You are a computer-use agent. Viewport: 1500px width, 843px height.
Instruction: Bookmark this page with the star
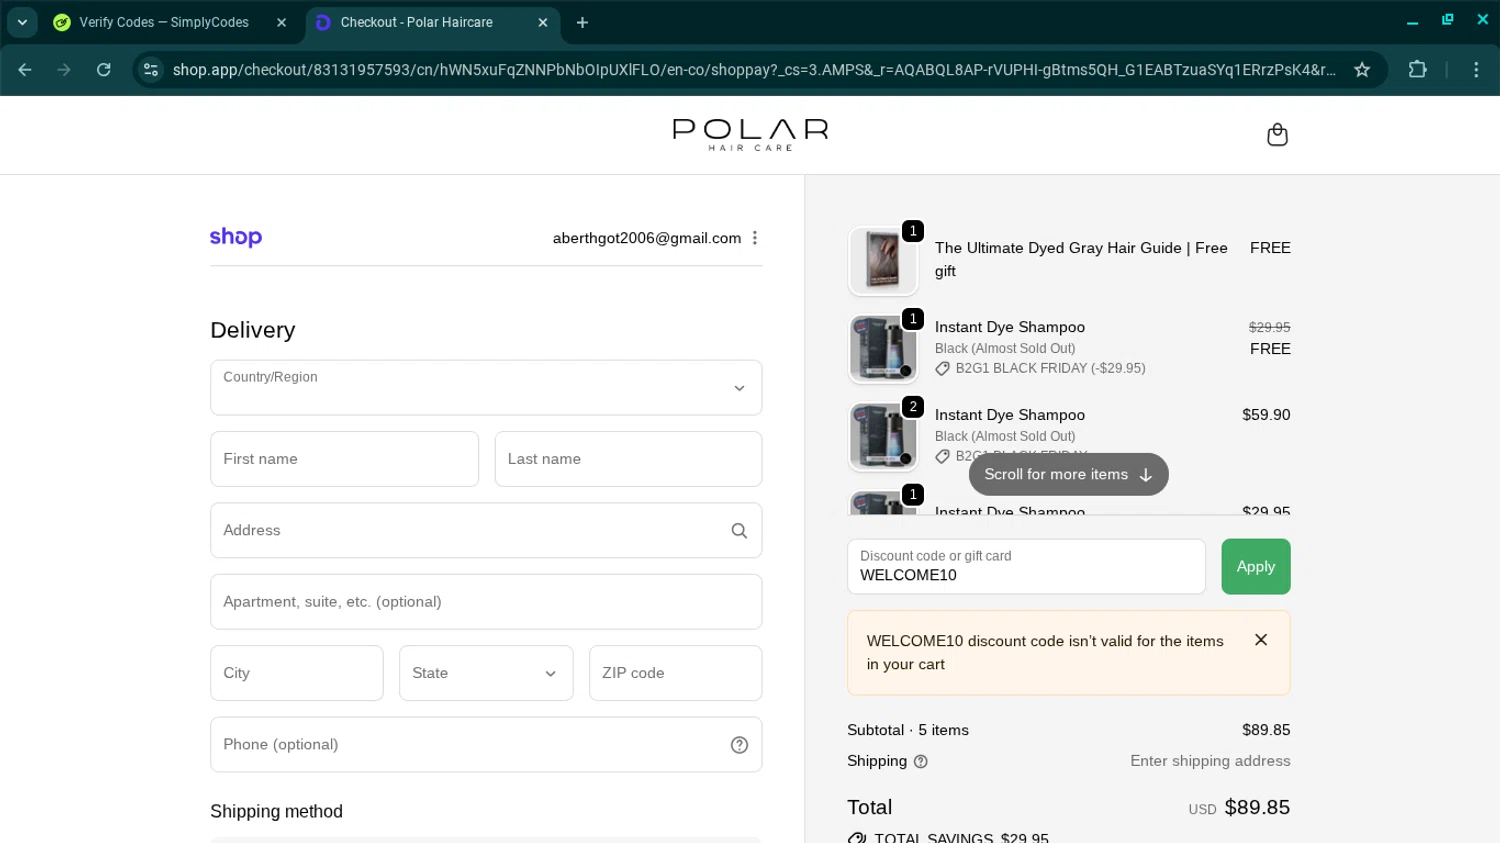click(1362, 70)
